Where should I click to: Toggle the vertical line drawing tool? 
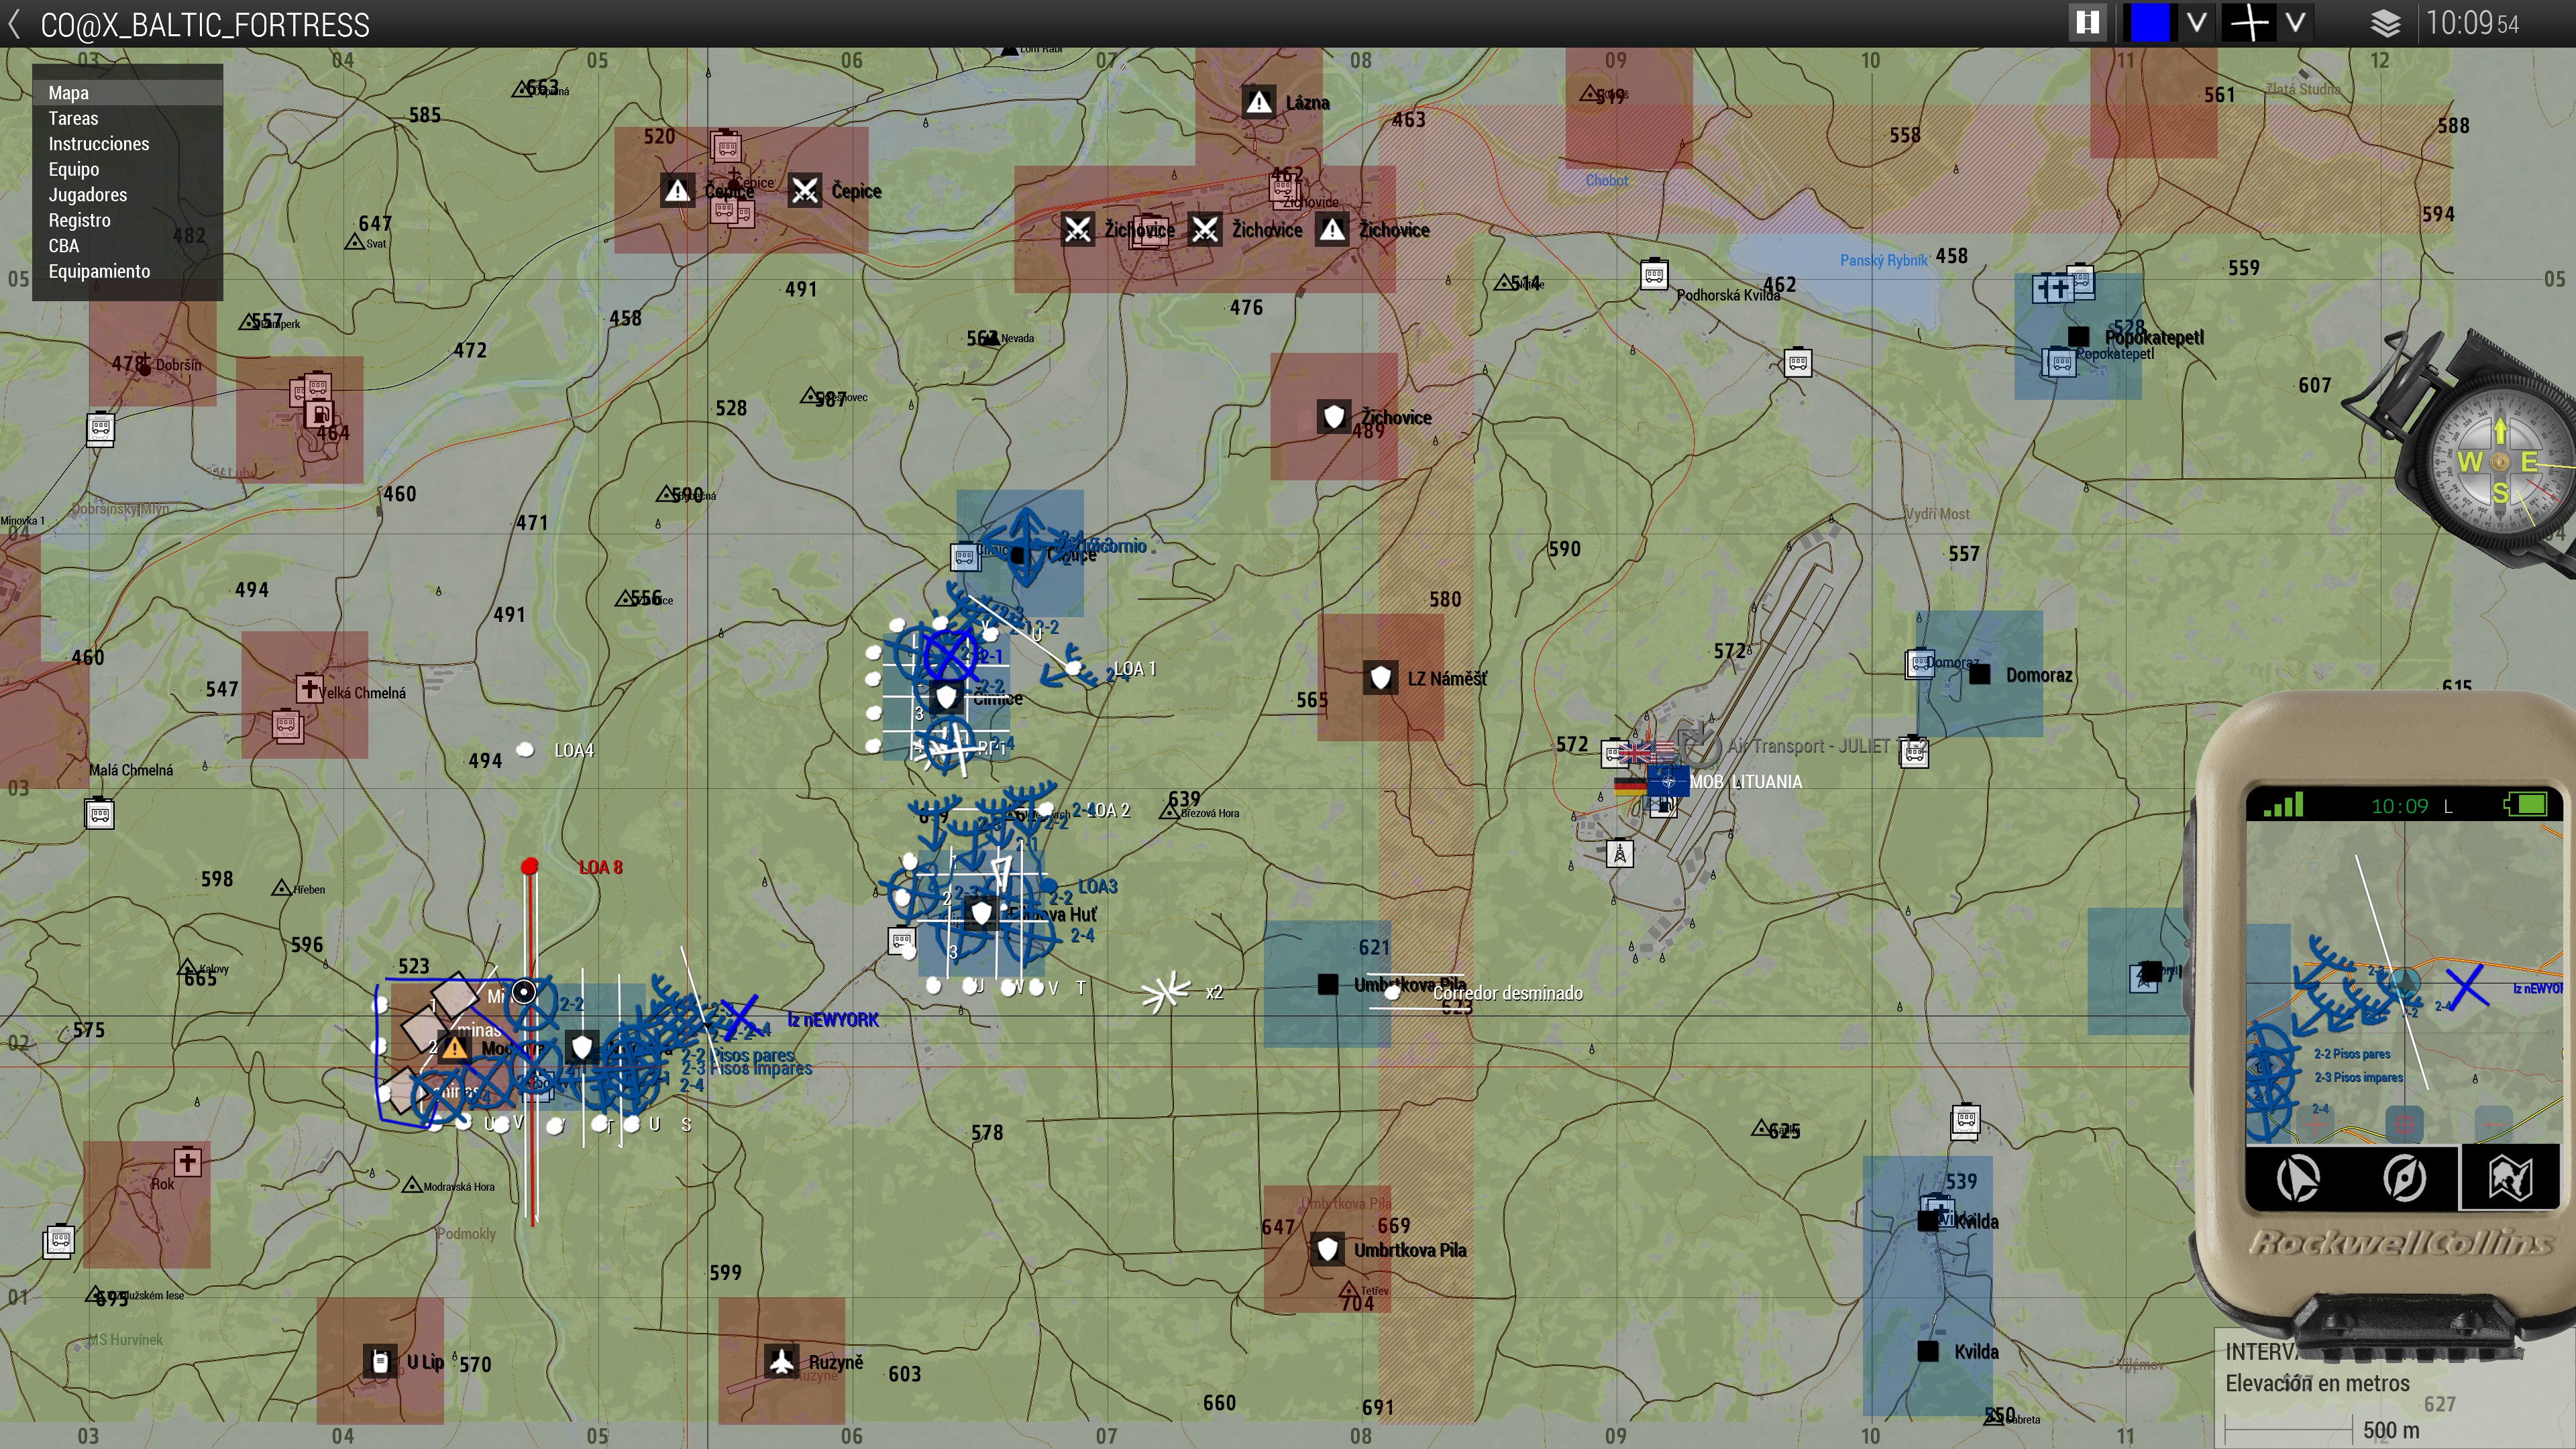pyautogui.click(x=2087, y=23)
